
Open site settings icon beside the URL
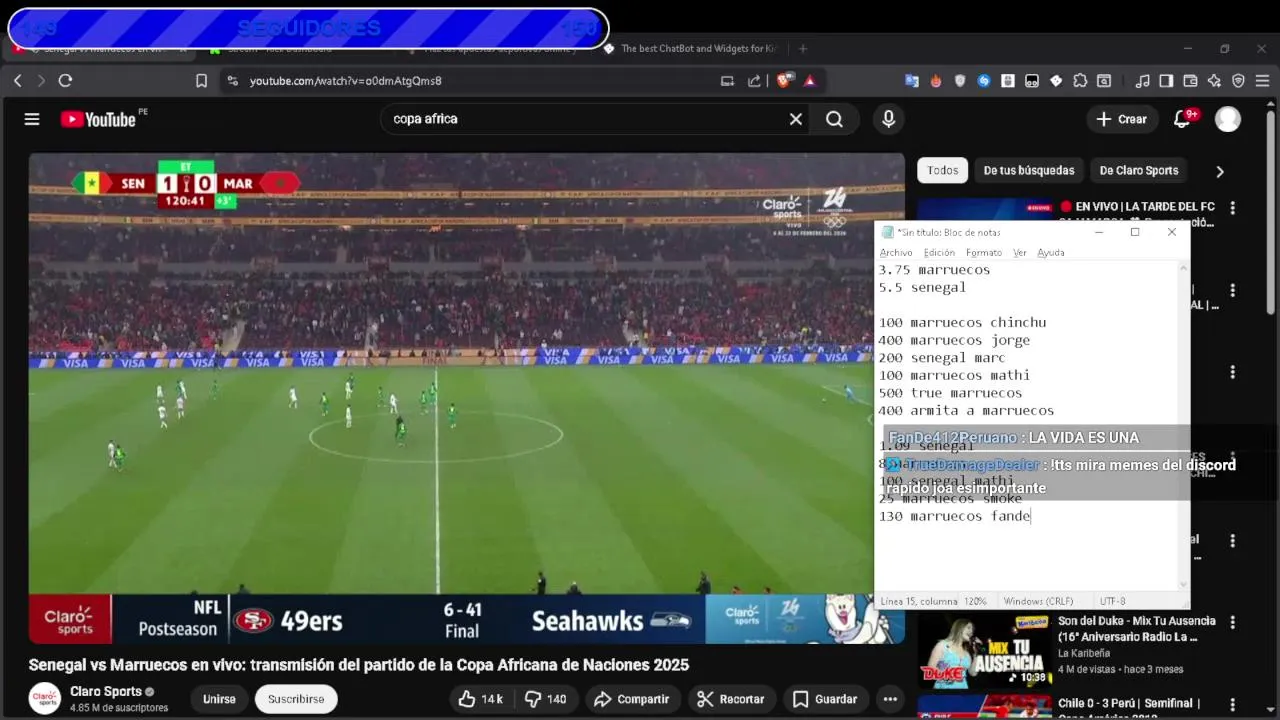(x=232, y=81)
